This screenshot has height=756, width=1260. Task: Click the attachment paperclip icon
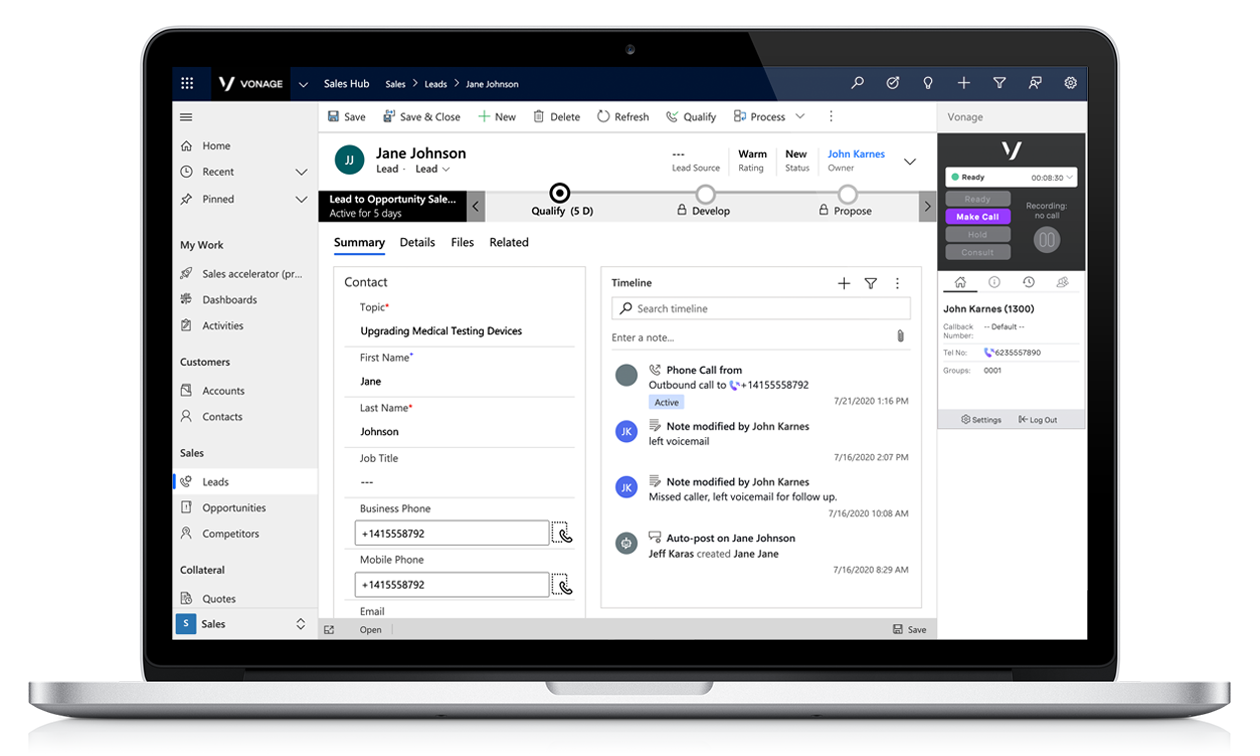900,337
